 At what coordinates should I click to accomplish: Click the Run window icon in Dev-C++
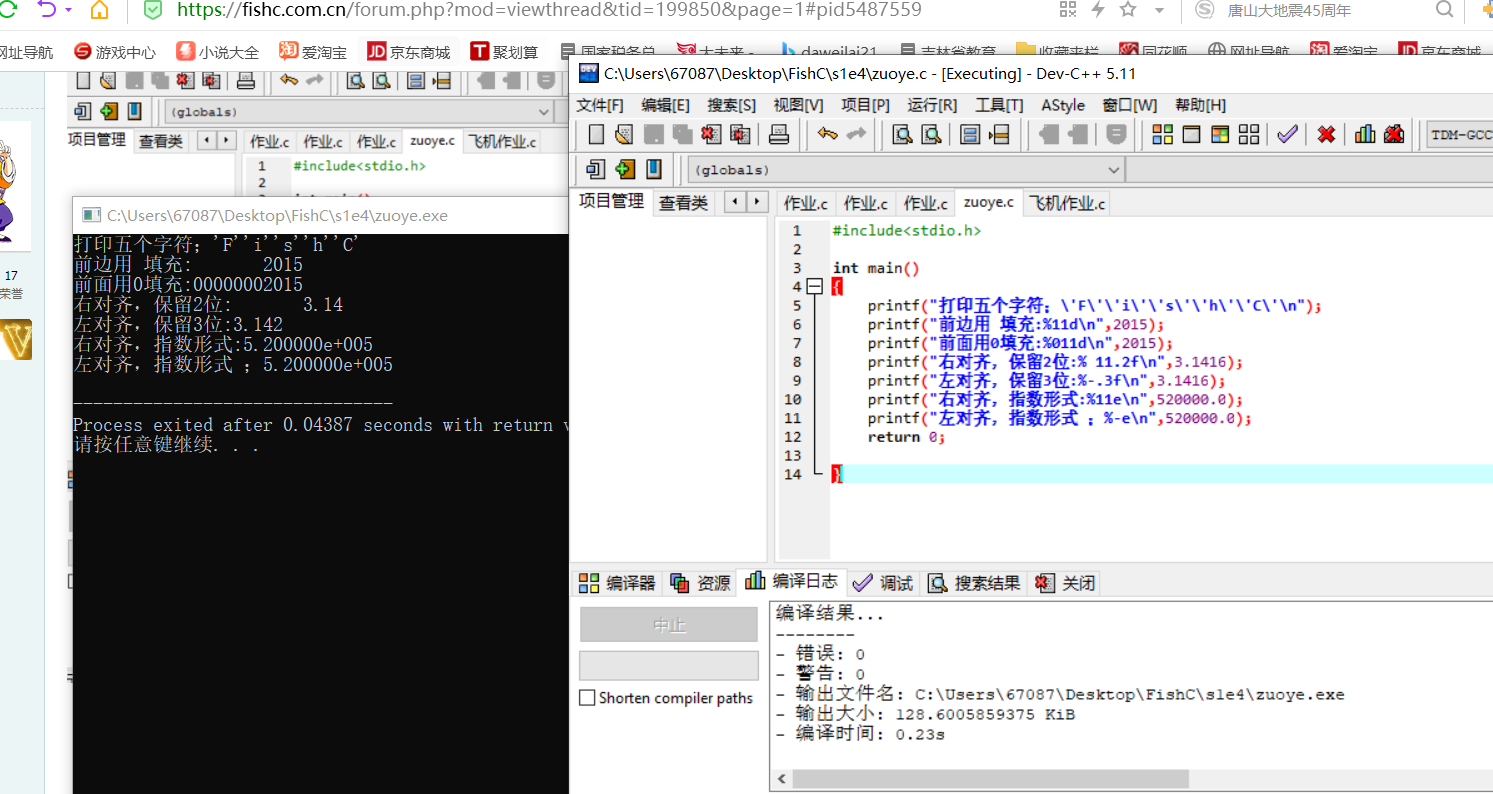pos(1191,134)
